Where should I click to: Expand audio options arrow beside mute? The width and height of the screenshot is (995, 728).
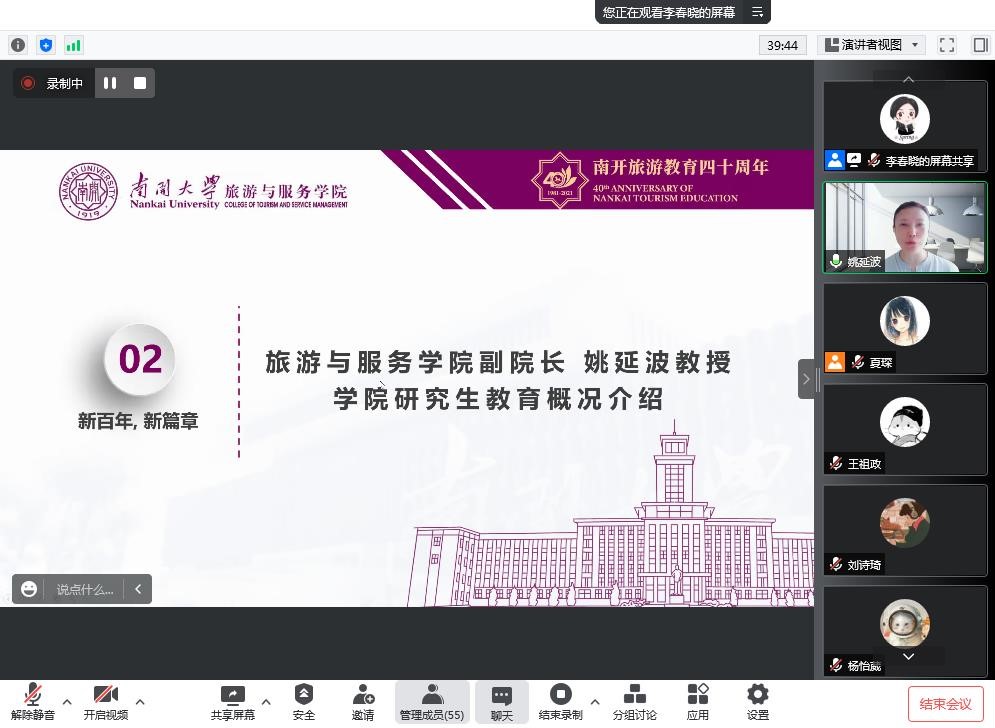pyautogui.click(x=67, y=701)
